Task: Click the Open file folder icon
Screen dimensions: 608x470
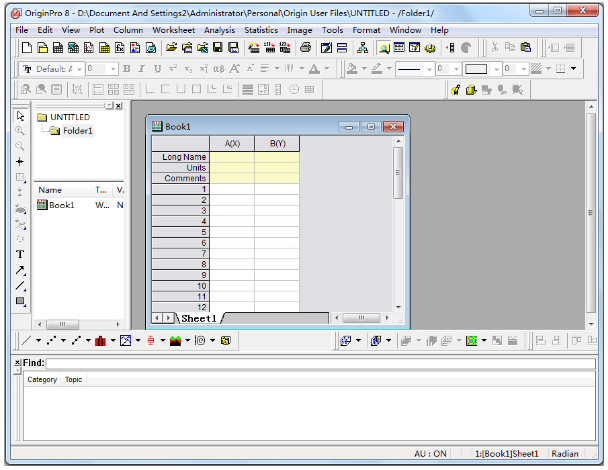Action: point(172,47)
